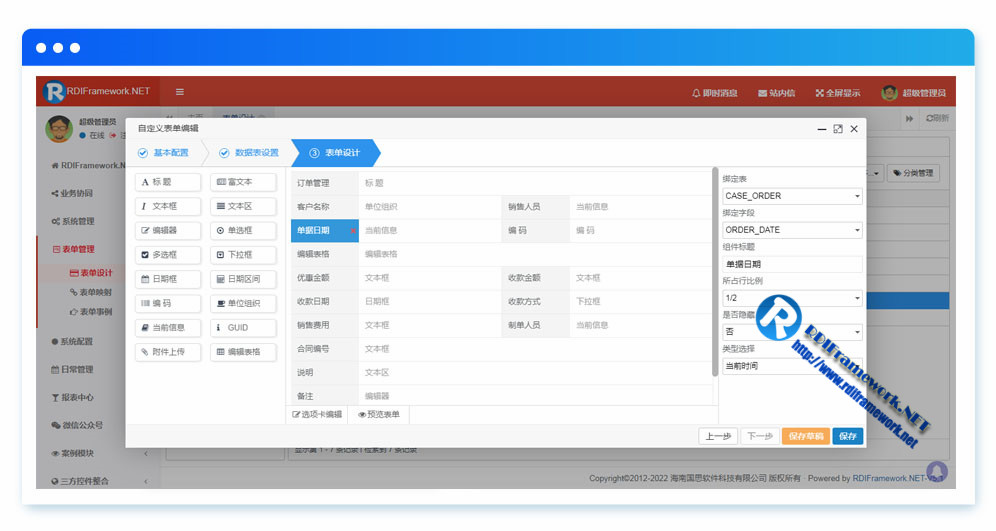Open the 所占行比例 1/2 dropdown

tap(792, 297)
